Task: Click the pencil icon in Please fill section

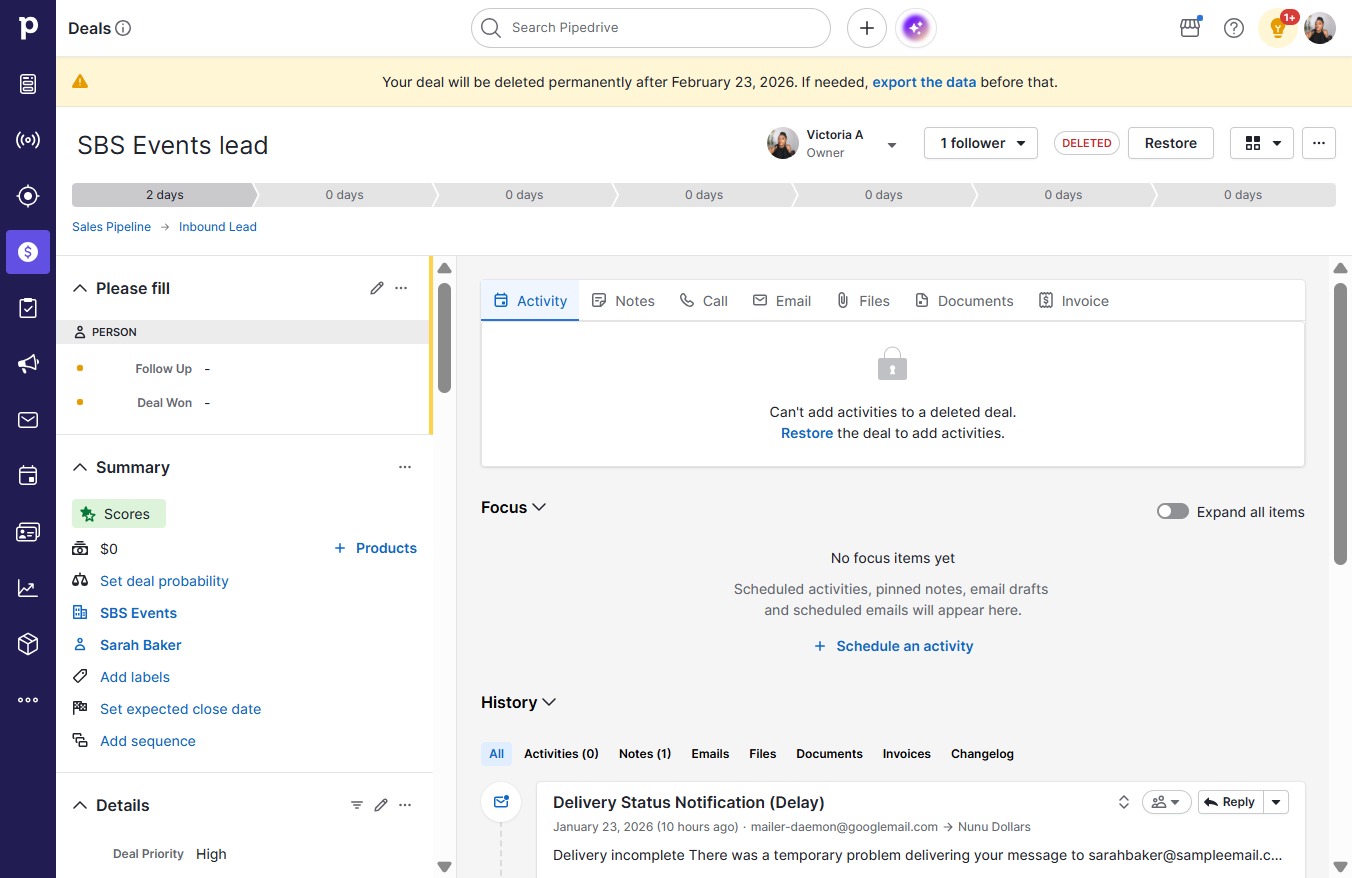Action: click(x=377, y=288)
